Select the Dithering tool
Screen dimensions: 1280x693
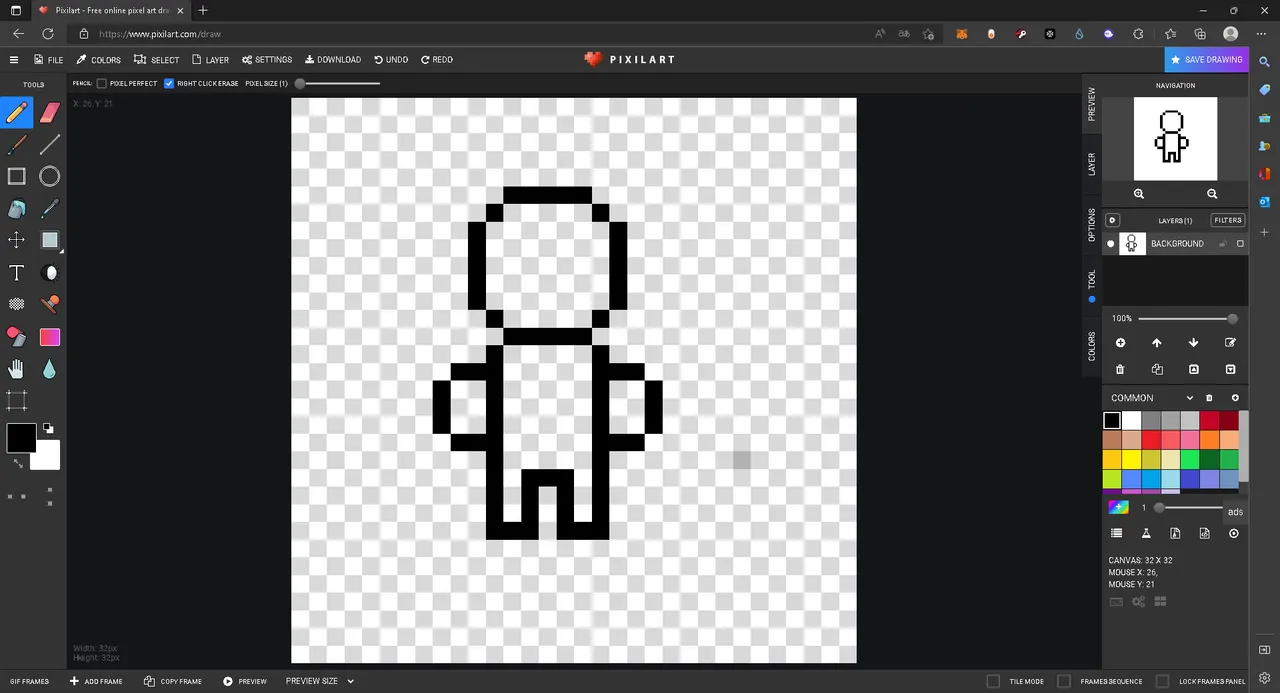17,304
